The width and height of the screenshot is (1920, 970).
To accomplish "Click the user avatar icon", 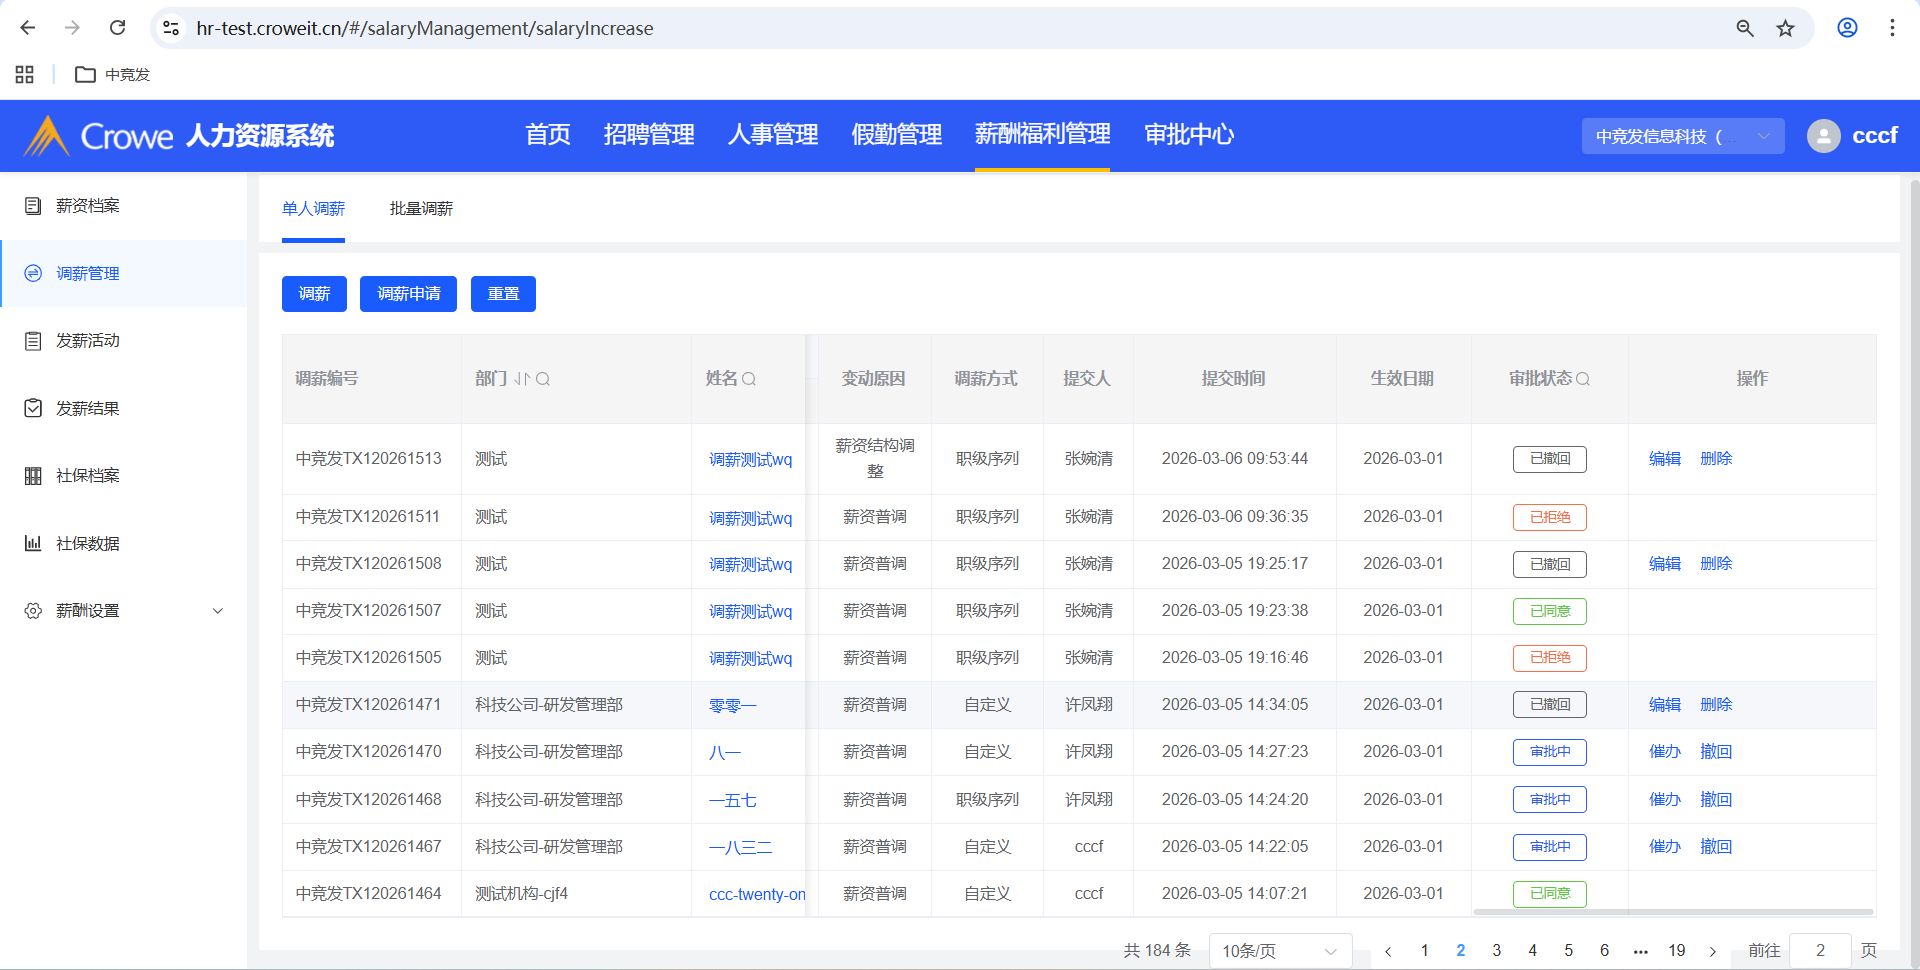I will [1823, 136].
